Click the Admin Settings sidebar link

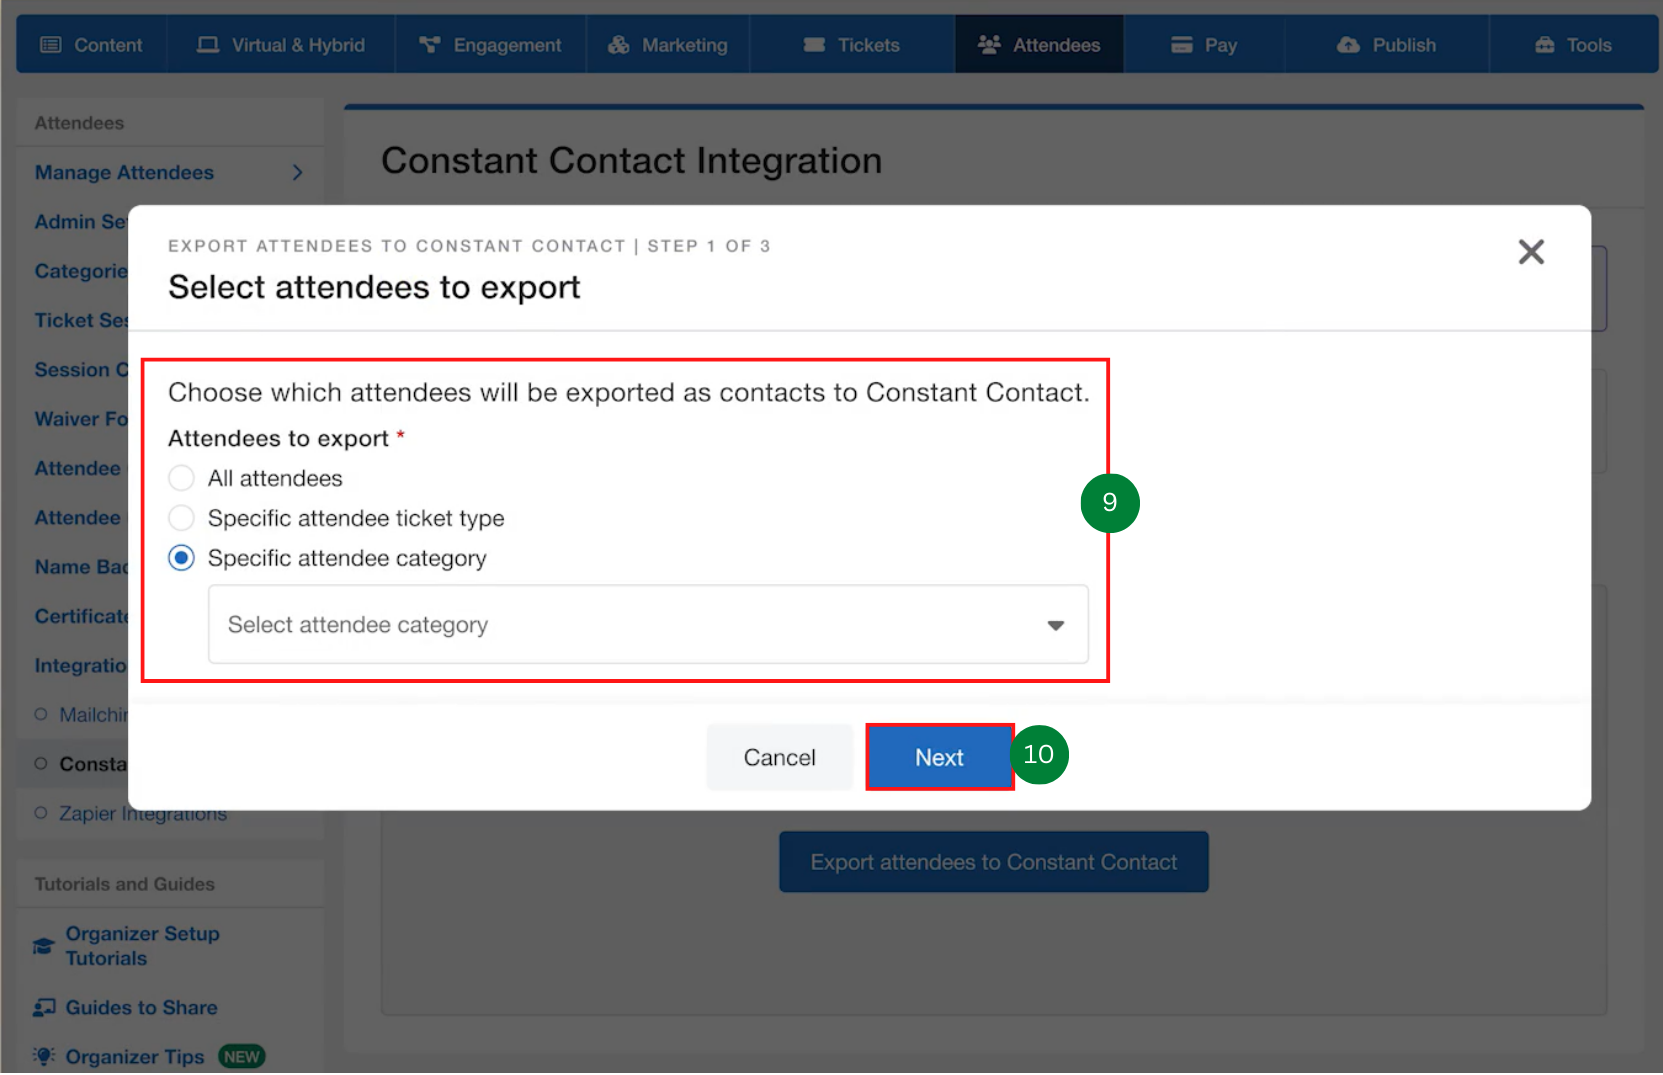(81, 222)
